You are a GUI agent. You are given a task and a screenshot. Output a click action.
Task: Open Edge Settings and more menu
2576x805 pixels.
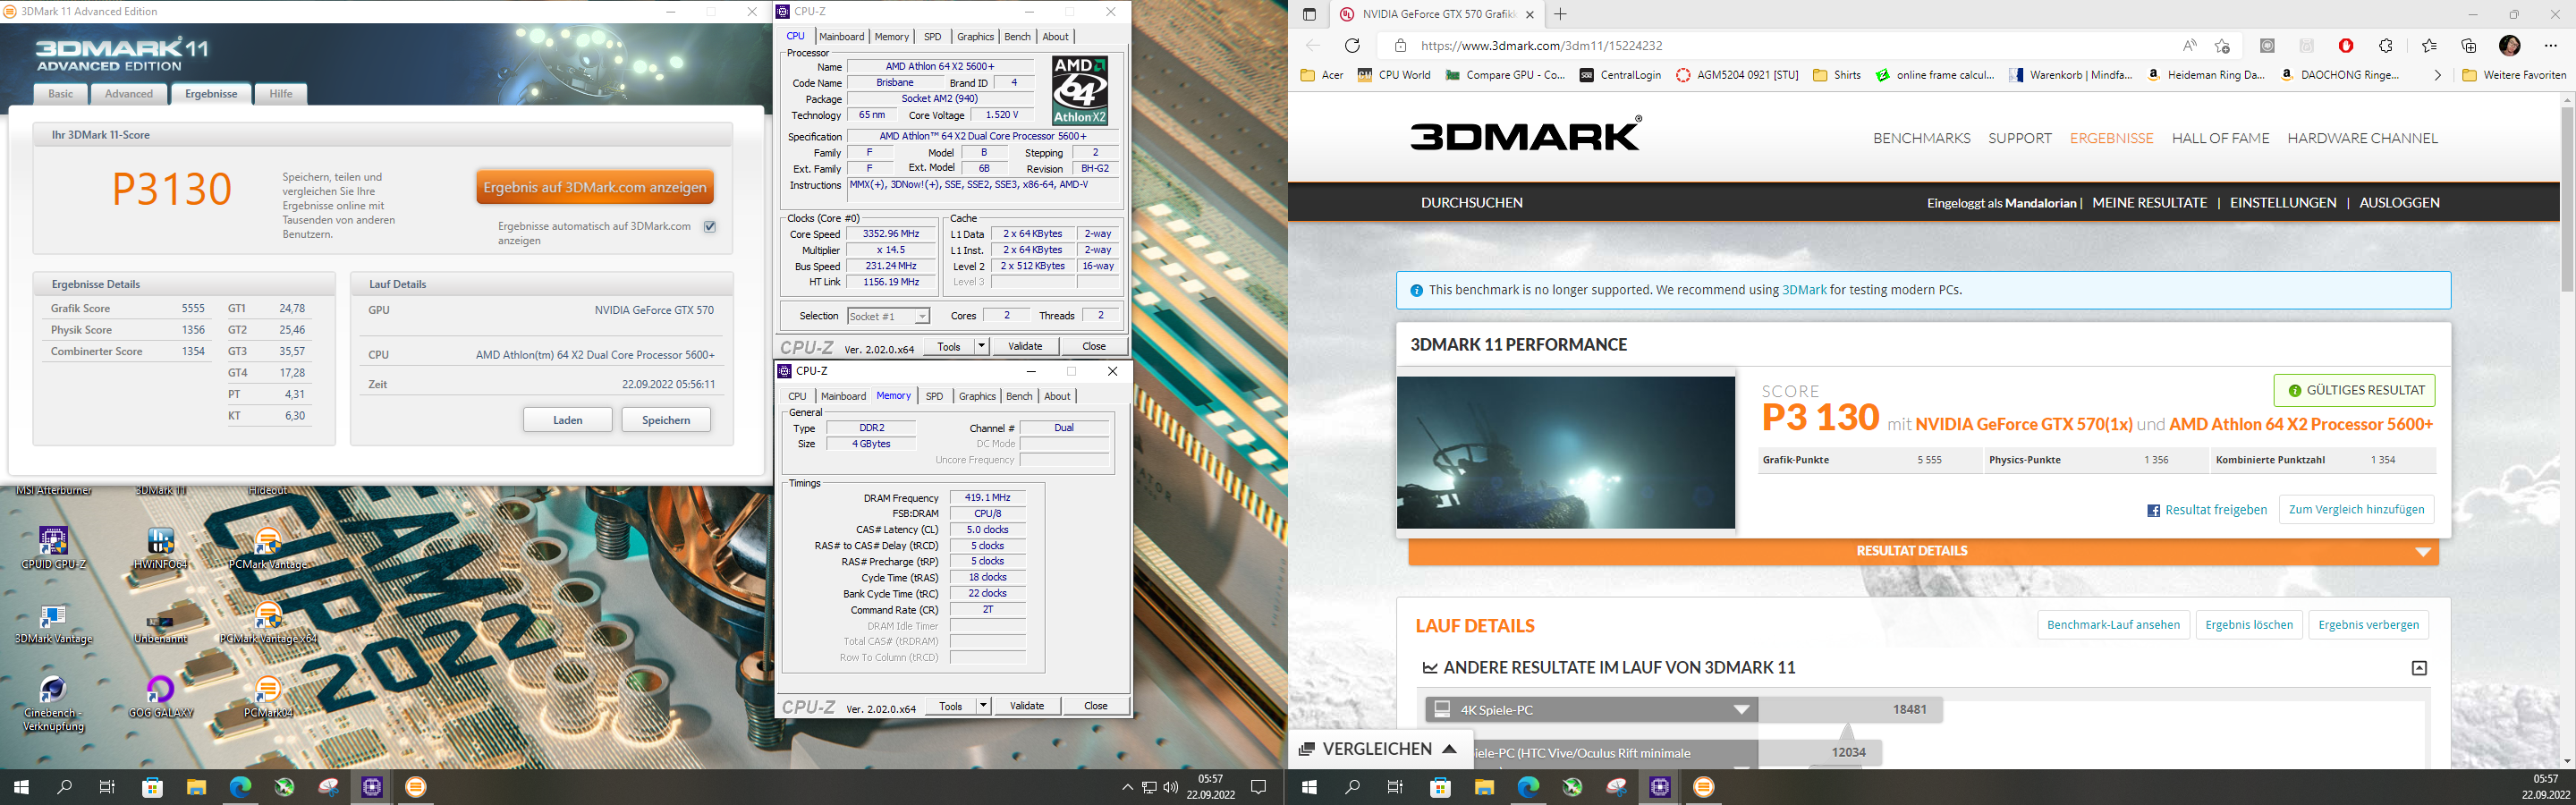(2549, 45)
